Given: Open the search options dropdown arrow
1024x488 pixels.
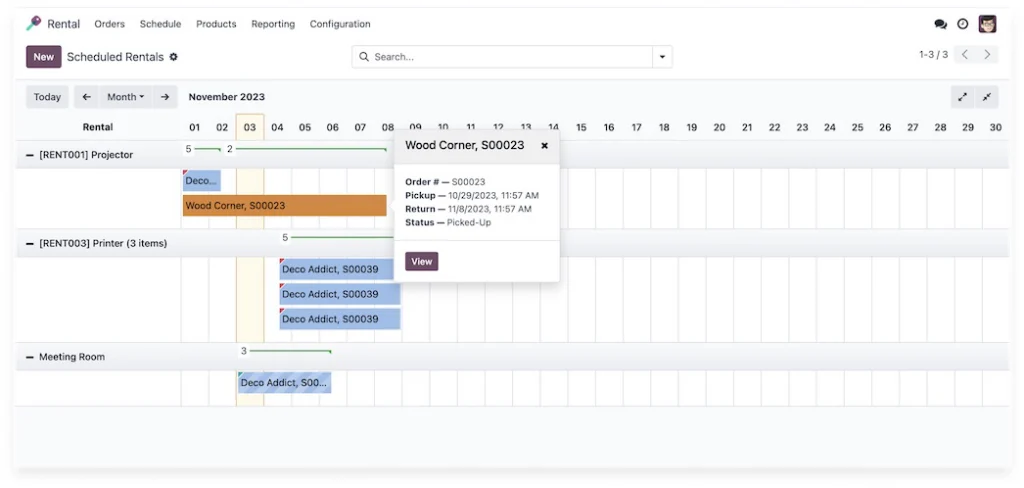Looking at the screenshot, I should pos(662,57).
